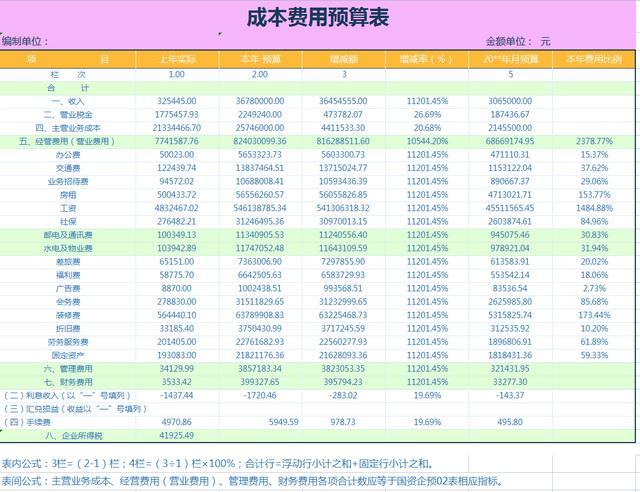Select the 福利费 row label
The width and height of the screenshot is (640, 492).
(x=68, y=276)
